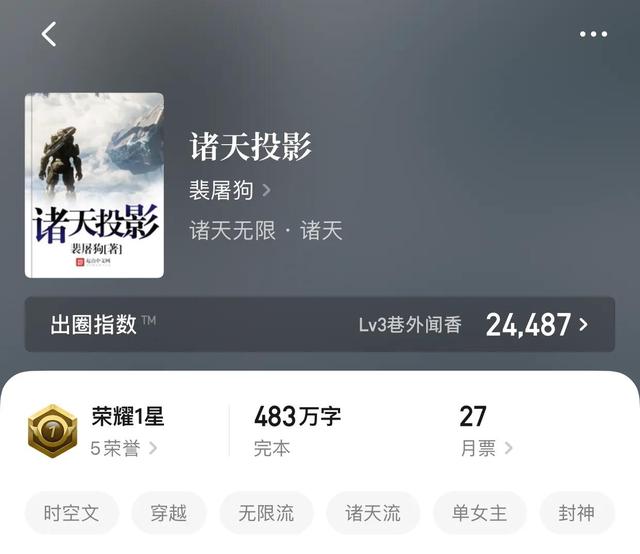640x554 pixels.
Task: Select the 单女主 tag
Action: 480,513
